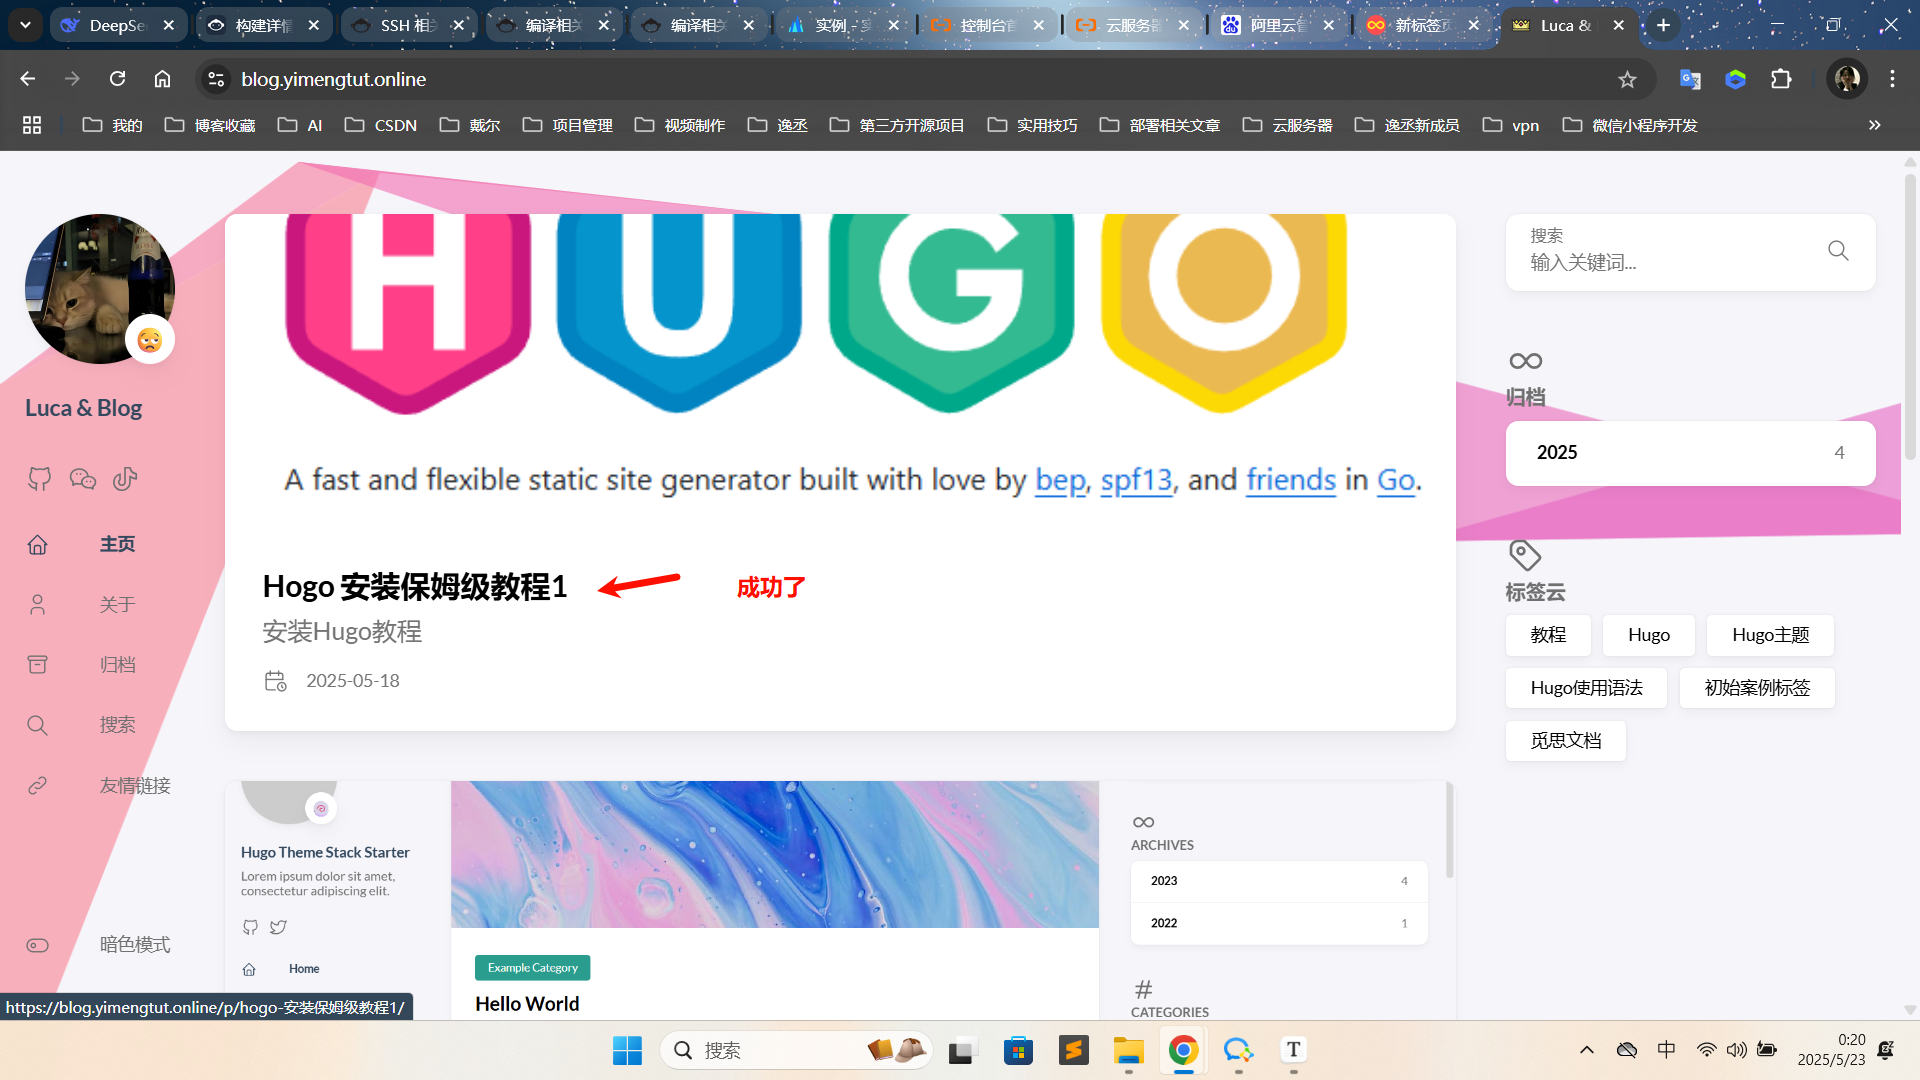Screen dimensions: 1920x1080
Task: Click the taskbar 搜索 search box
Action: [796, 1050]
